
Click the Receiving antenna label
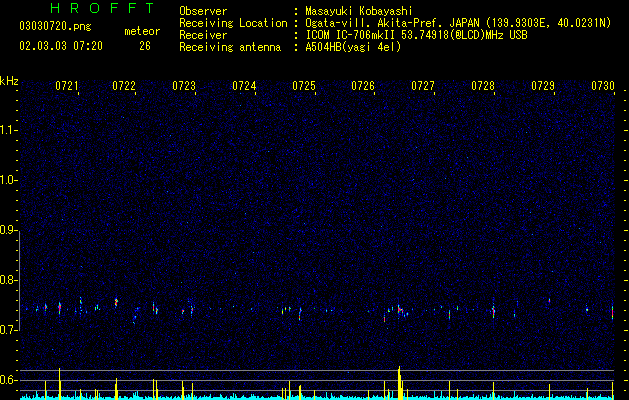coord(230,47)
